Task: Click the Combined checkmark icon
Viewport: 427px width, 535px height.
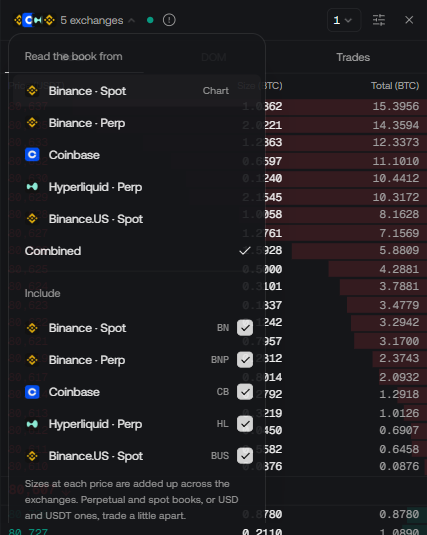Action: (245, 251)
